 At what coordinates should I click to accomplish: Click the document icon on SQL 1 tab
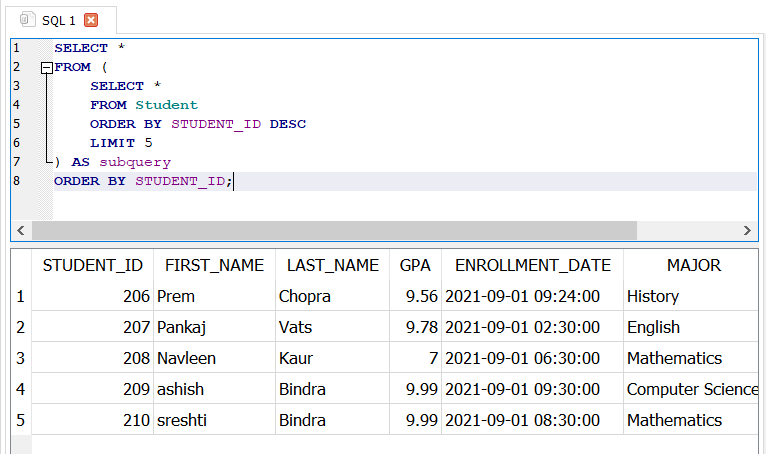tap(27, 20)
